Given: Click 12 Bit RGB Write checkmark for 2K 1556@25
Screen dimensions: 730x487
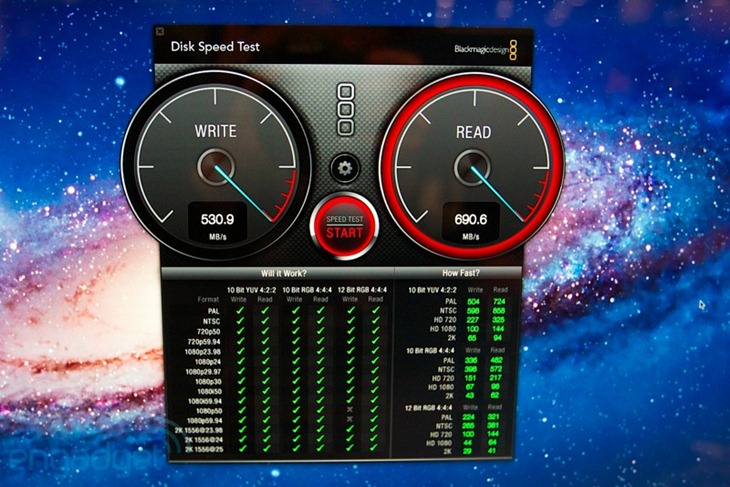Looking at the screenshot, I should click(350, 448).
